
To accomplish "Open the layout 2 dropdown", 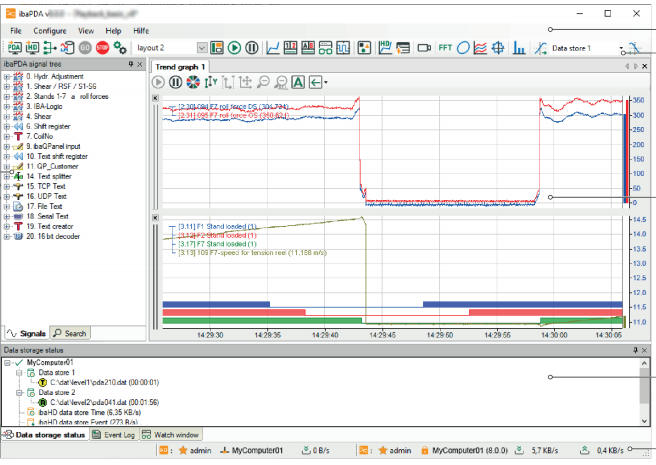I will (203, 48).
